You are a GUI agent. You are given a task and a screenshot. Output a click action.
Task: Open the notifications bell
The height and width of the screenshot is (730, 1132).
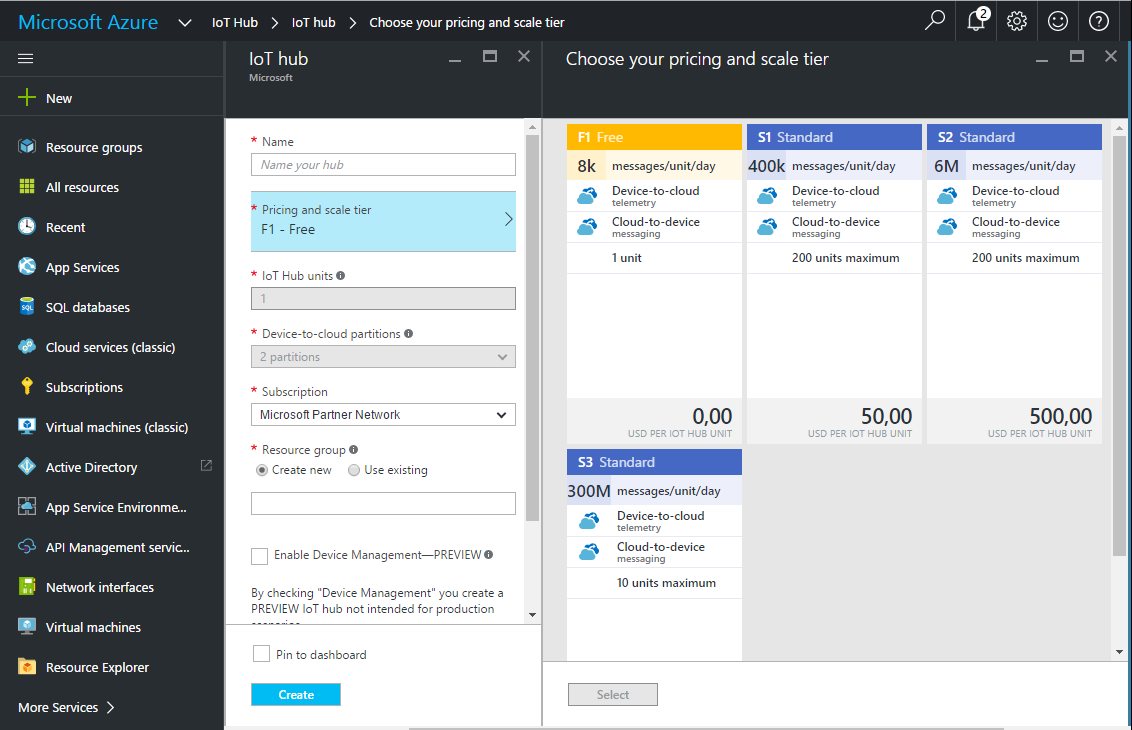pos(976,20)
